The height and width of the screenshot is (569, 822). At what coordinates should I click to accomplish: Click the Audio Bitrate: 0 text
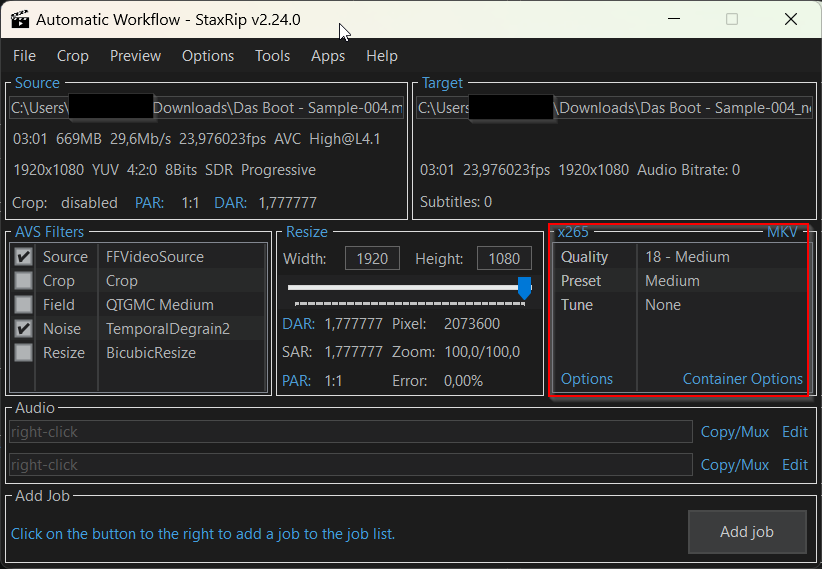(x=688, y=170)
